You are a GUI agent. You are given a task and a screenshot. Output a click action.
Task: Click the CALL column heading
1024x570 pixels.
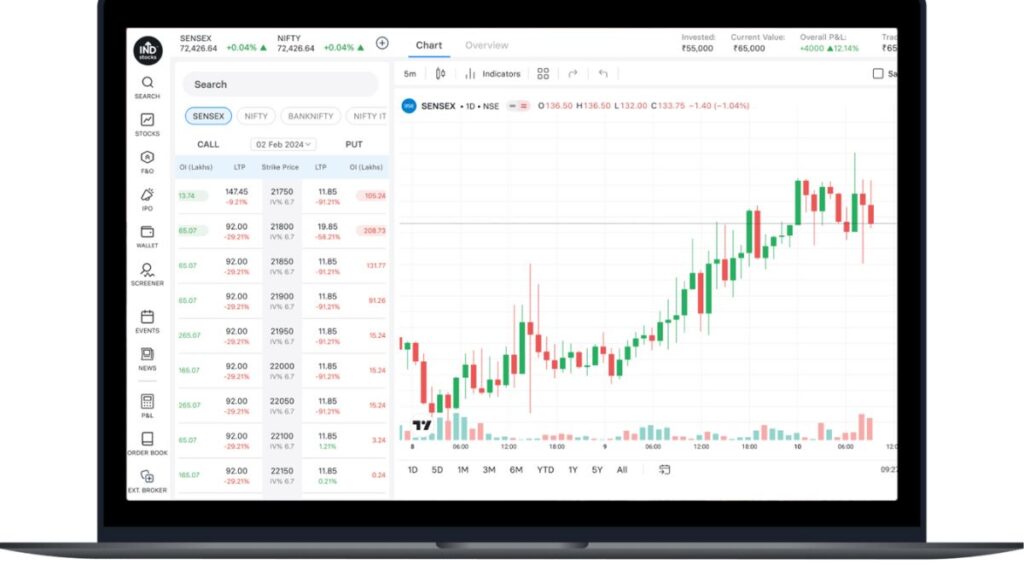(208, 144)
